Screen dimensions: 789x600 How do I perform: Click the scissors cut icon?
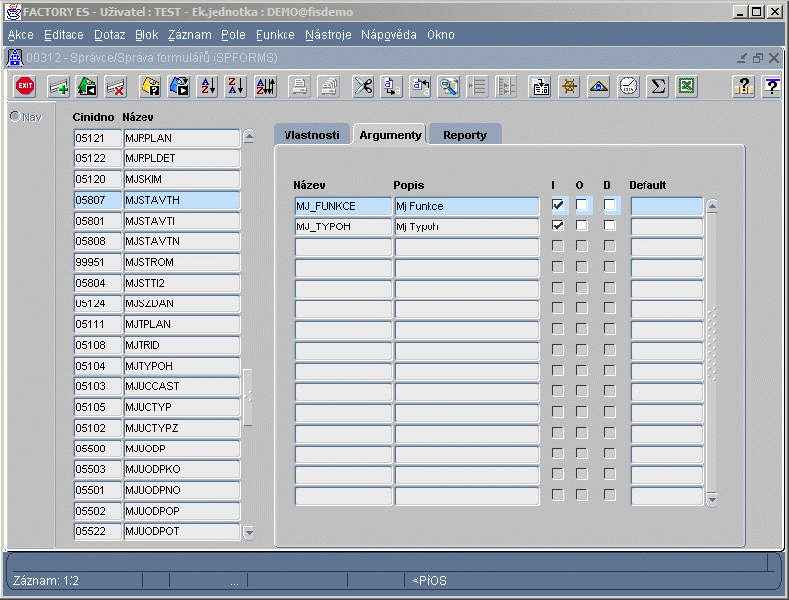click(x=363, y=87)
